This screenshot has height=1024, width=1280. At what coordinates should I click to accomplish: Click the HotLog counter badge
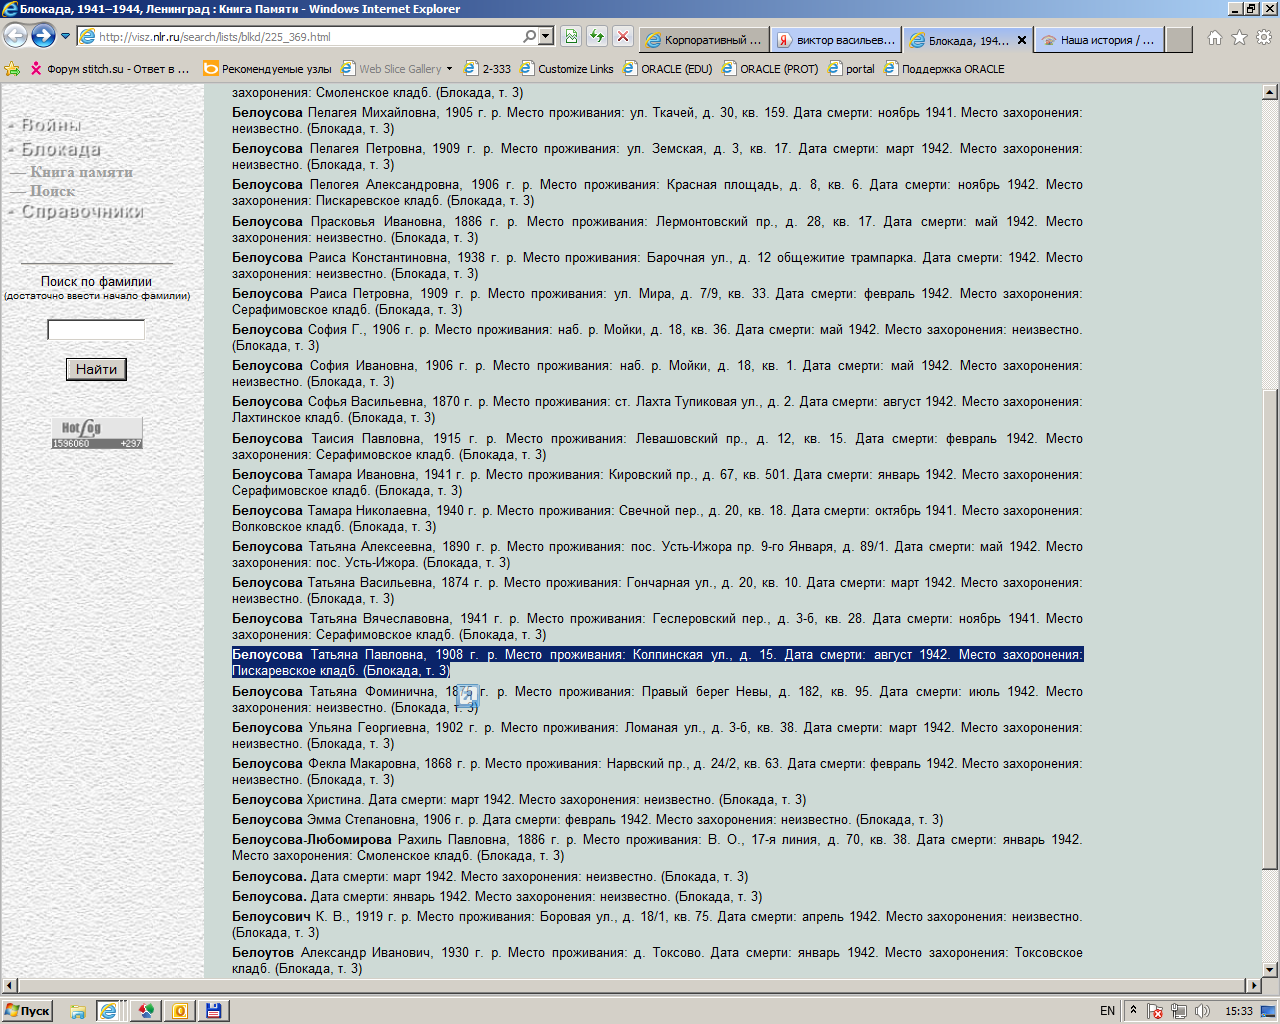[97, 432]
